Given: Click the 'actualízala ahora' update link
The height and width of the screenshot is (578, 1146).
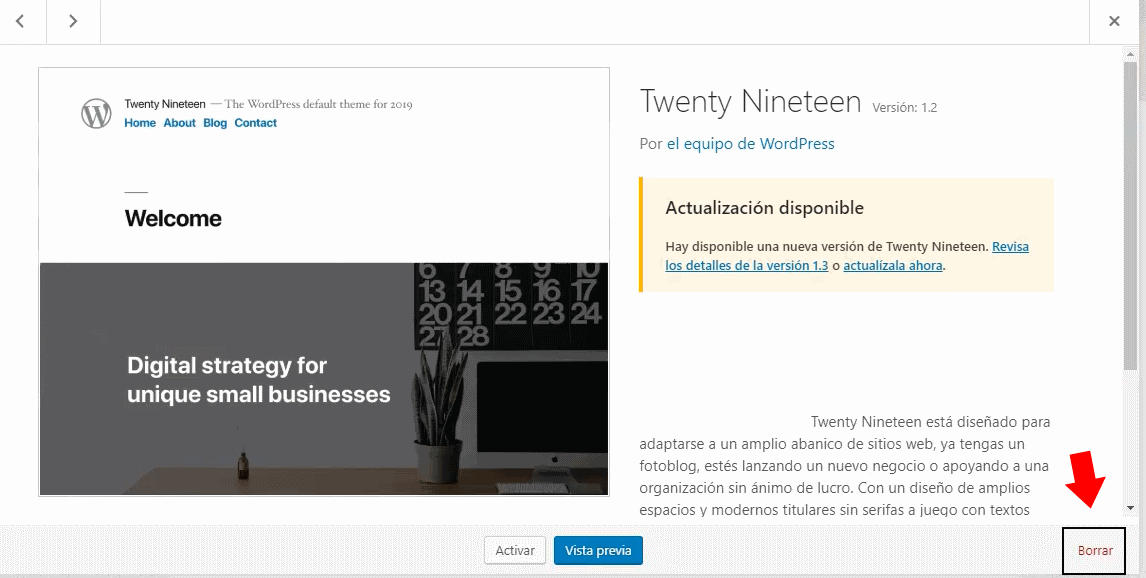Looking at the screenshot, I should [x=892, y=266].
